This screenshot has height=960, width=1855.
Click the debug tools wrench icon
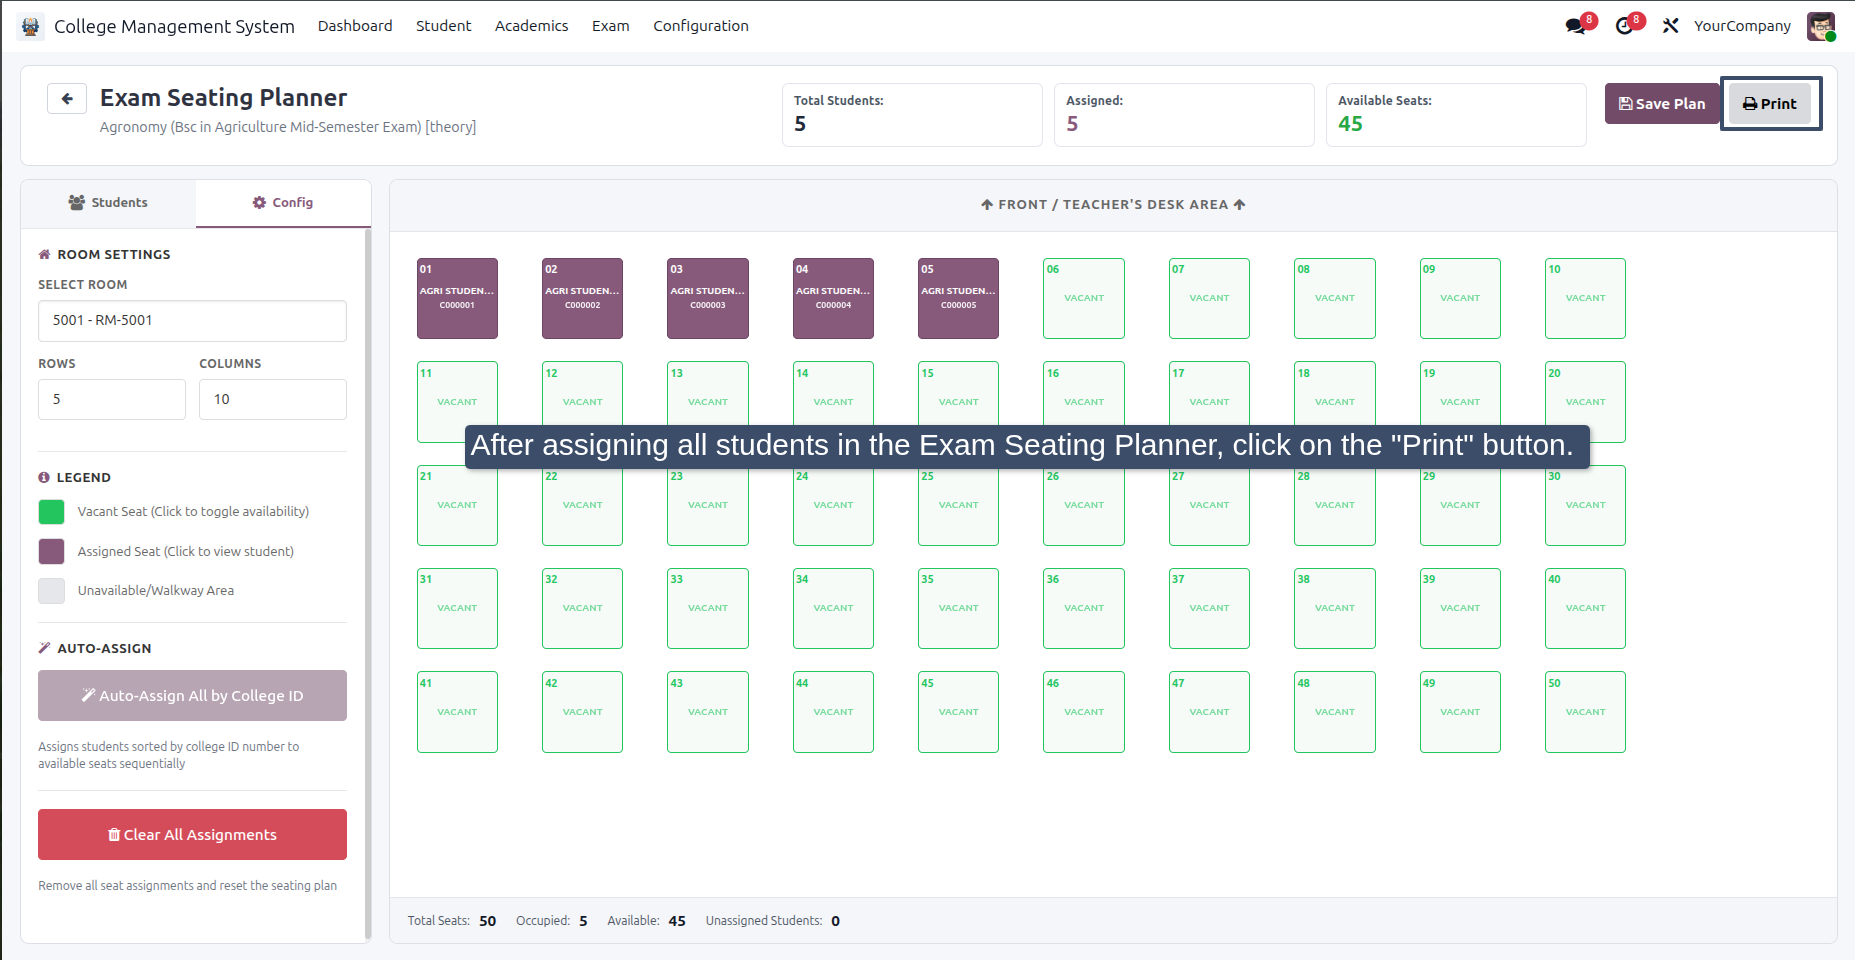[1670, 26]
